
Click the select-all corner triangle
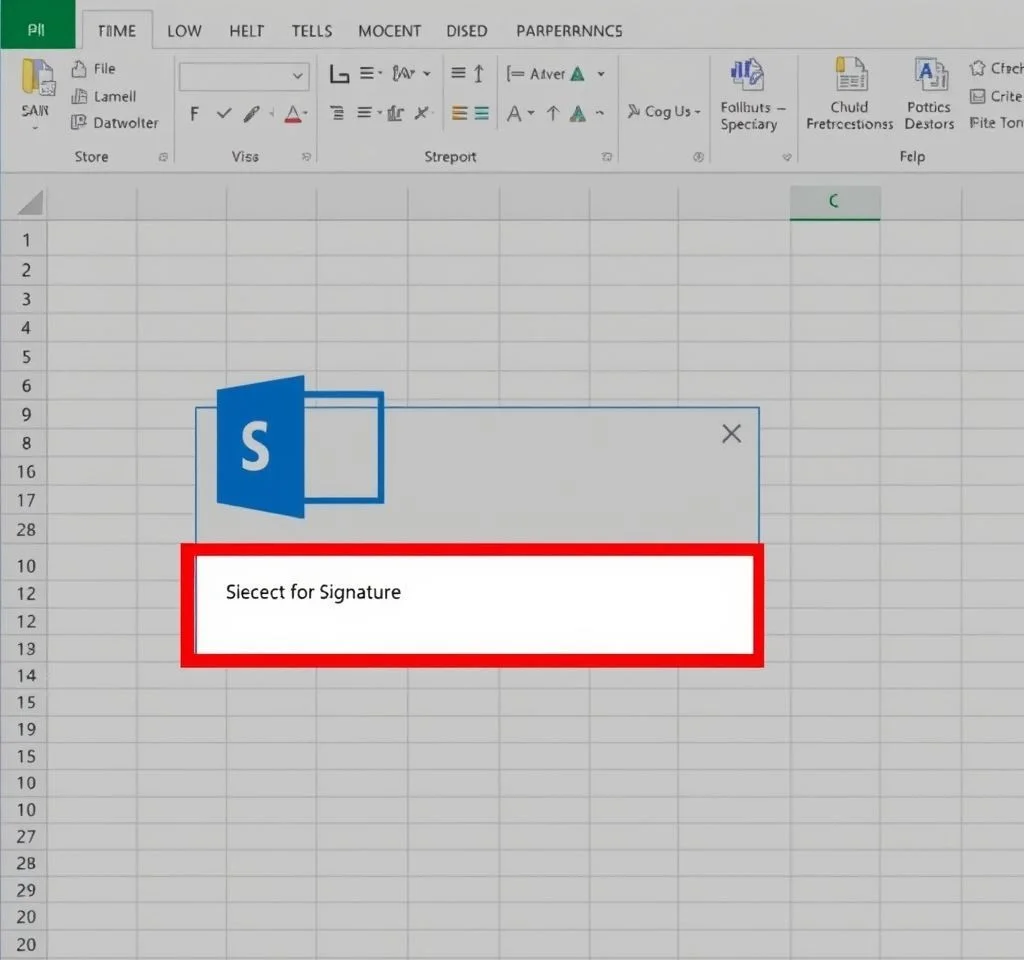(x=31, y=202)
